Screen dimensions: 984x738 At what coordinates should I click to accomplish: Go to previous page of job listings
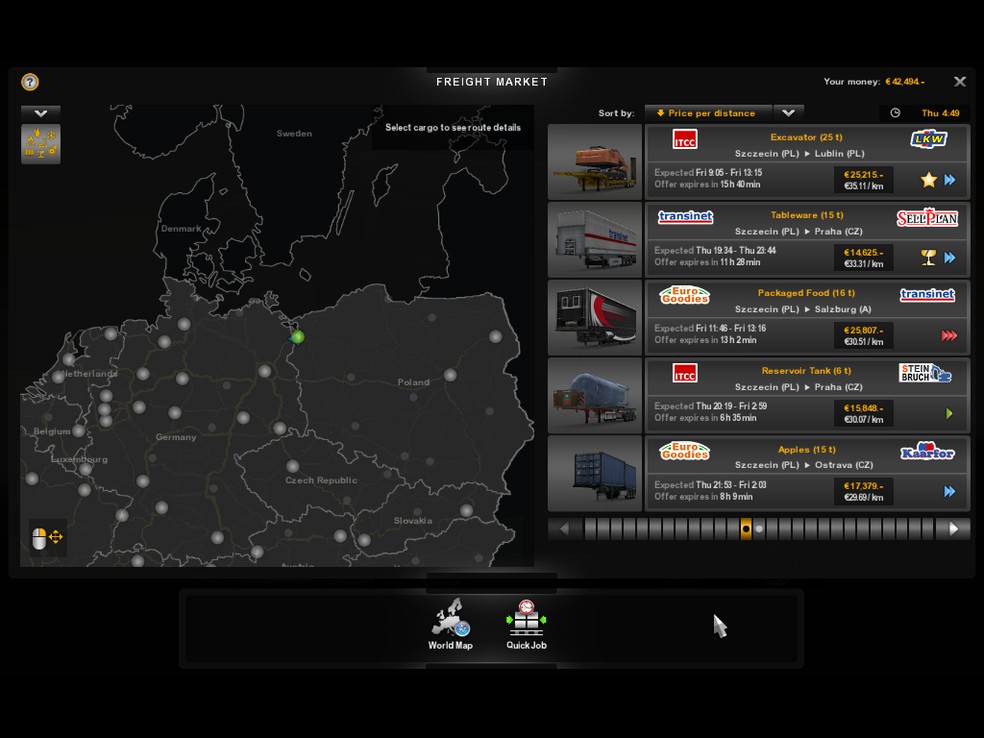point(564,529)
